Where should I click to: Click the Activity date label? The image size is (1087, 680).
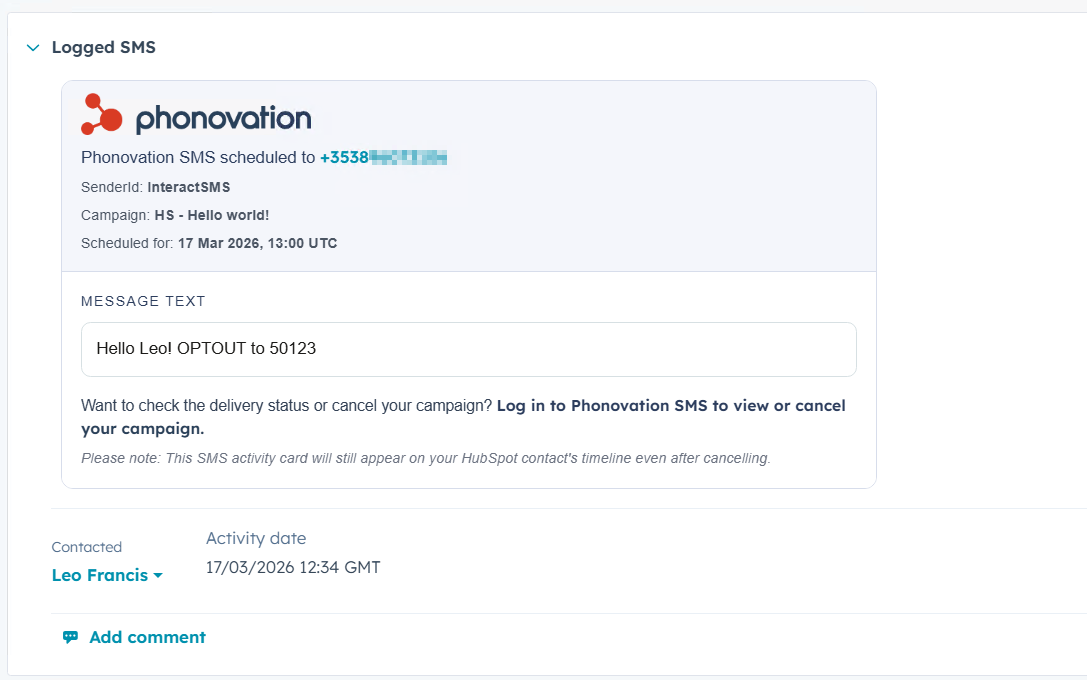tap(256, 539)
